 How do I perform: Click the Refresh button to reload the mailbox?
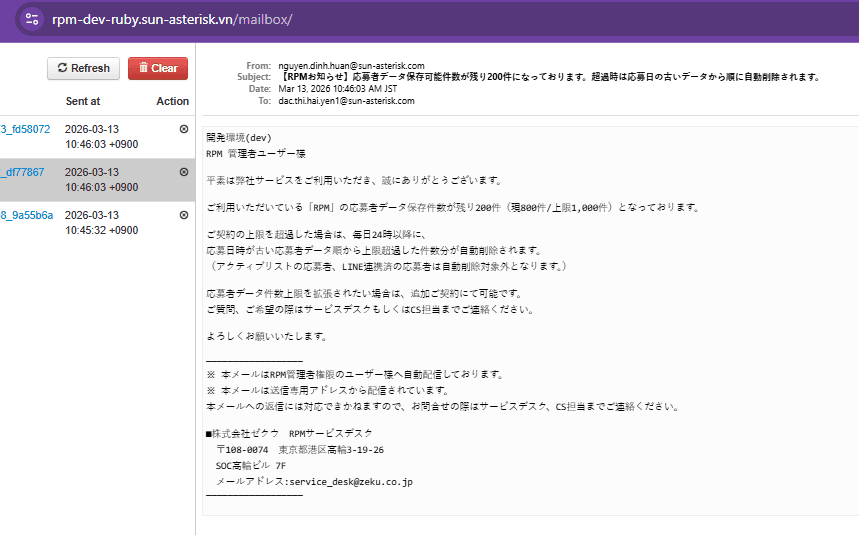point(83,68)
